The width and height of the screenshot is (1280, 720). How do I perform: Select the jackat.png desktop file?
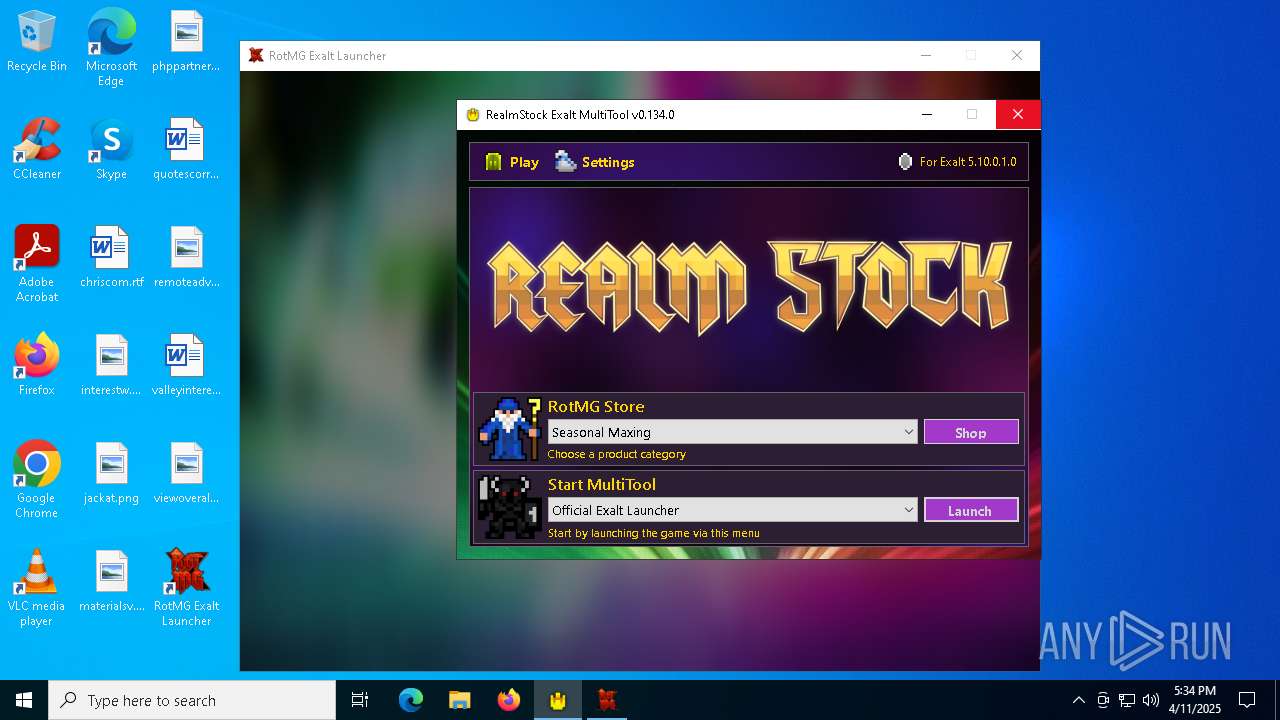point(111,474)
